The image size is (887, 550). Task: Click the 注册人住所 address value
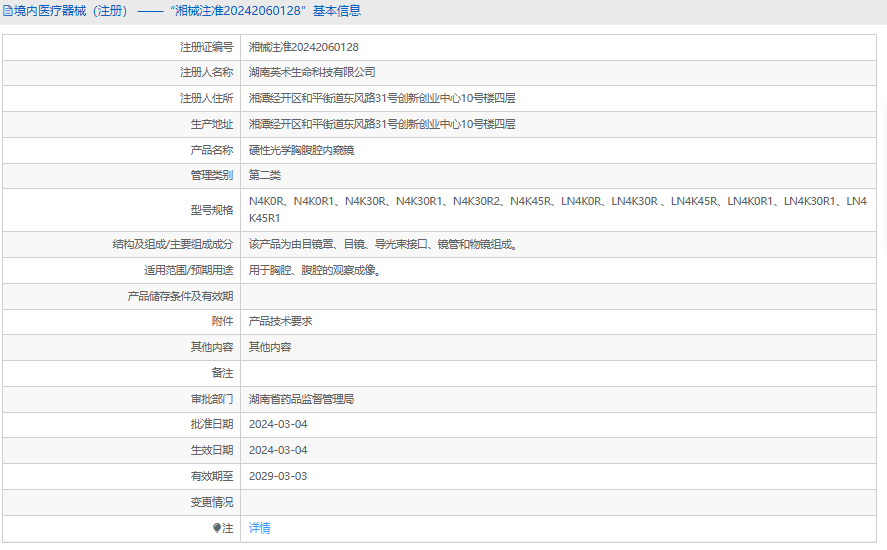point(382,98)
